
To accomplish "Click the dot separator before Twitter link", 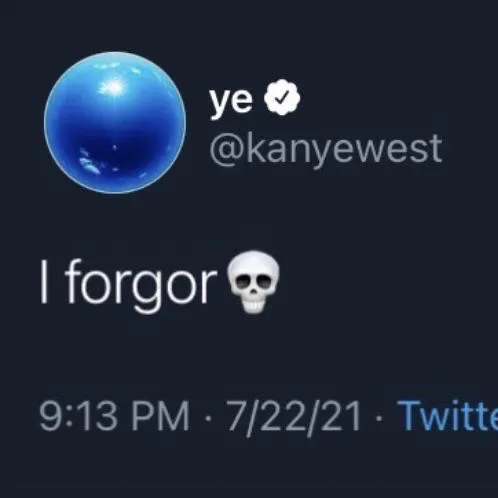I will pos(379,419).
